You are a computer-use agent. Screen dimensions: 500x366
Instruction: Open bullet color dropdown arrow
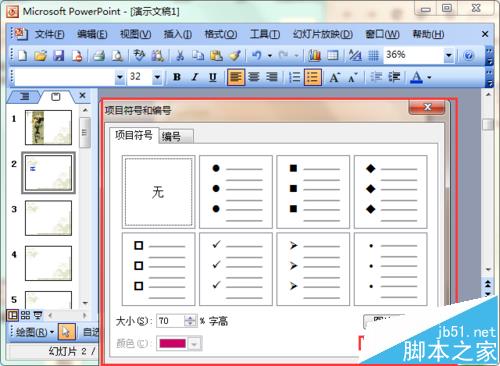click(195, 344)
